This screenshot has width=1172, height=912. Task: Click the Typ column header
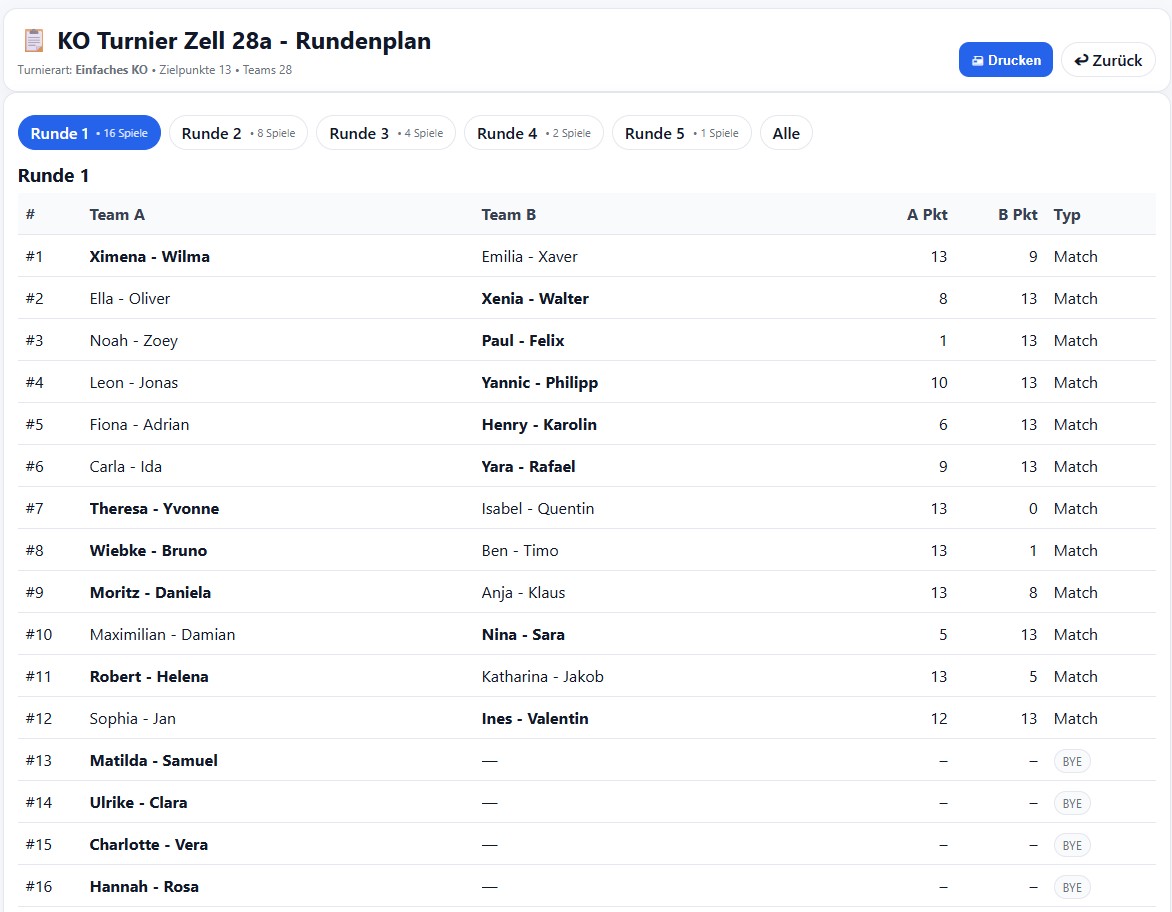[1067, 214]
